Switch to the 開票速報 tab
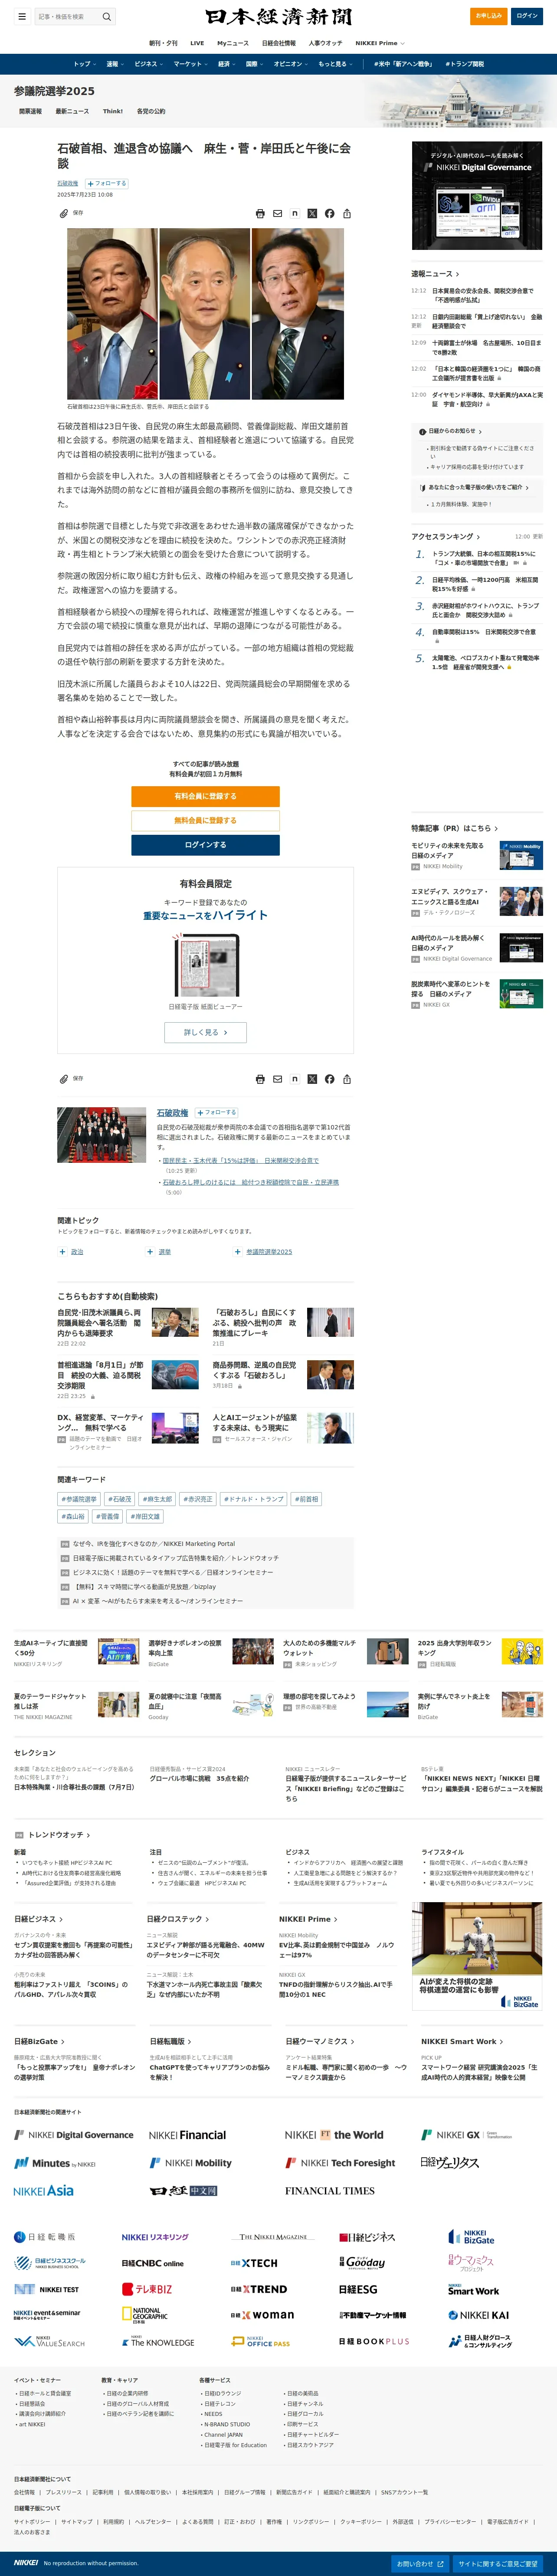557x2576 pixels. [x=30, y=111]
